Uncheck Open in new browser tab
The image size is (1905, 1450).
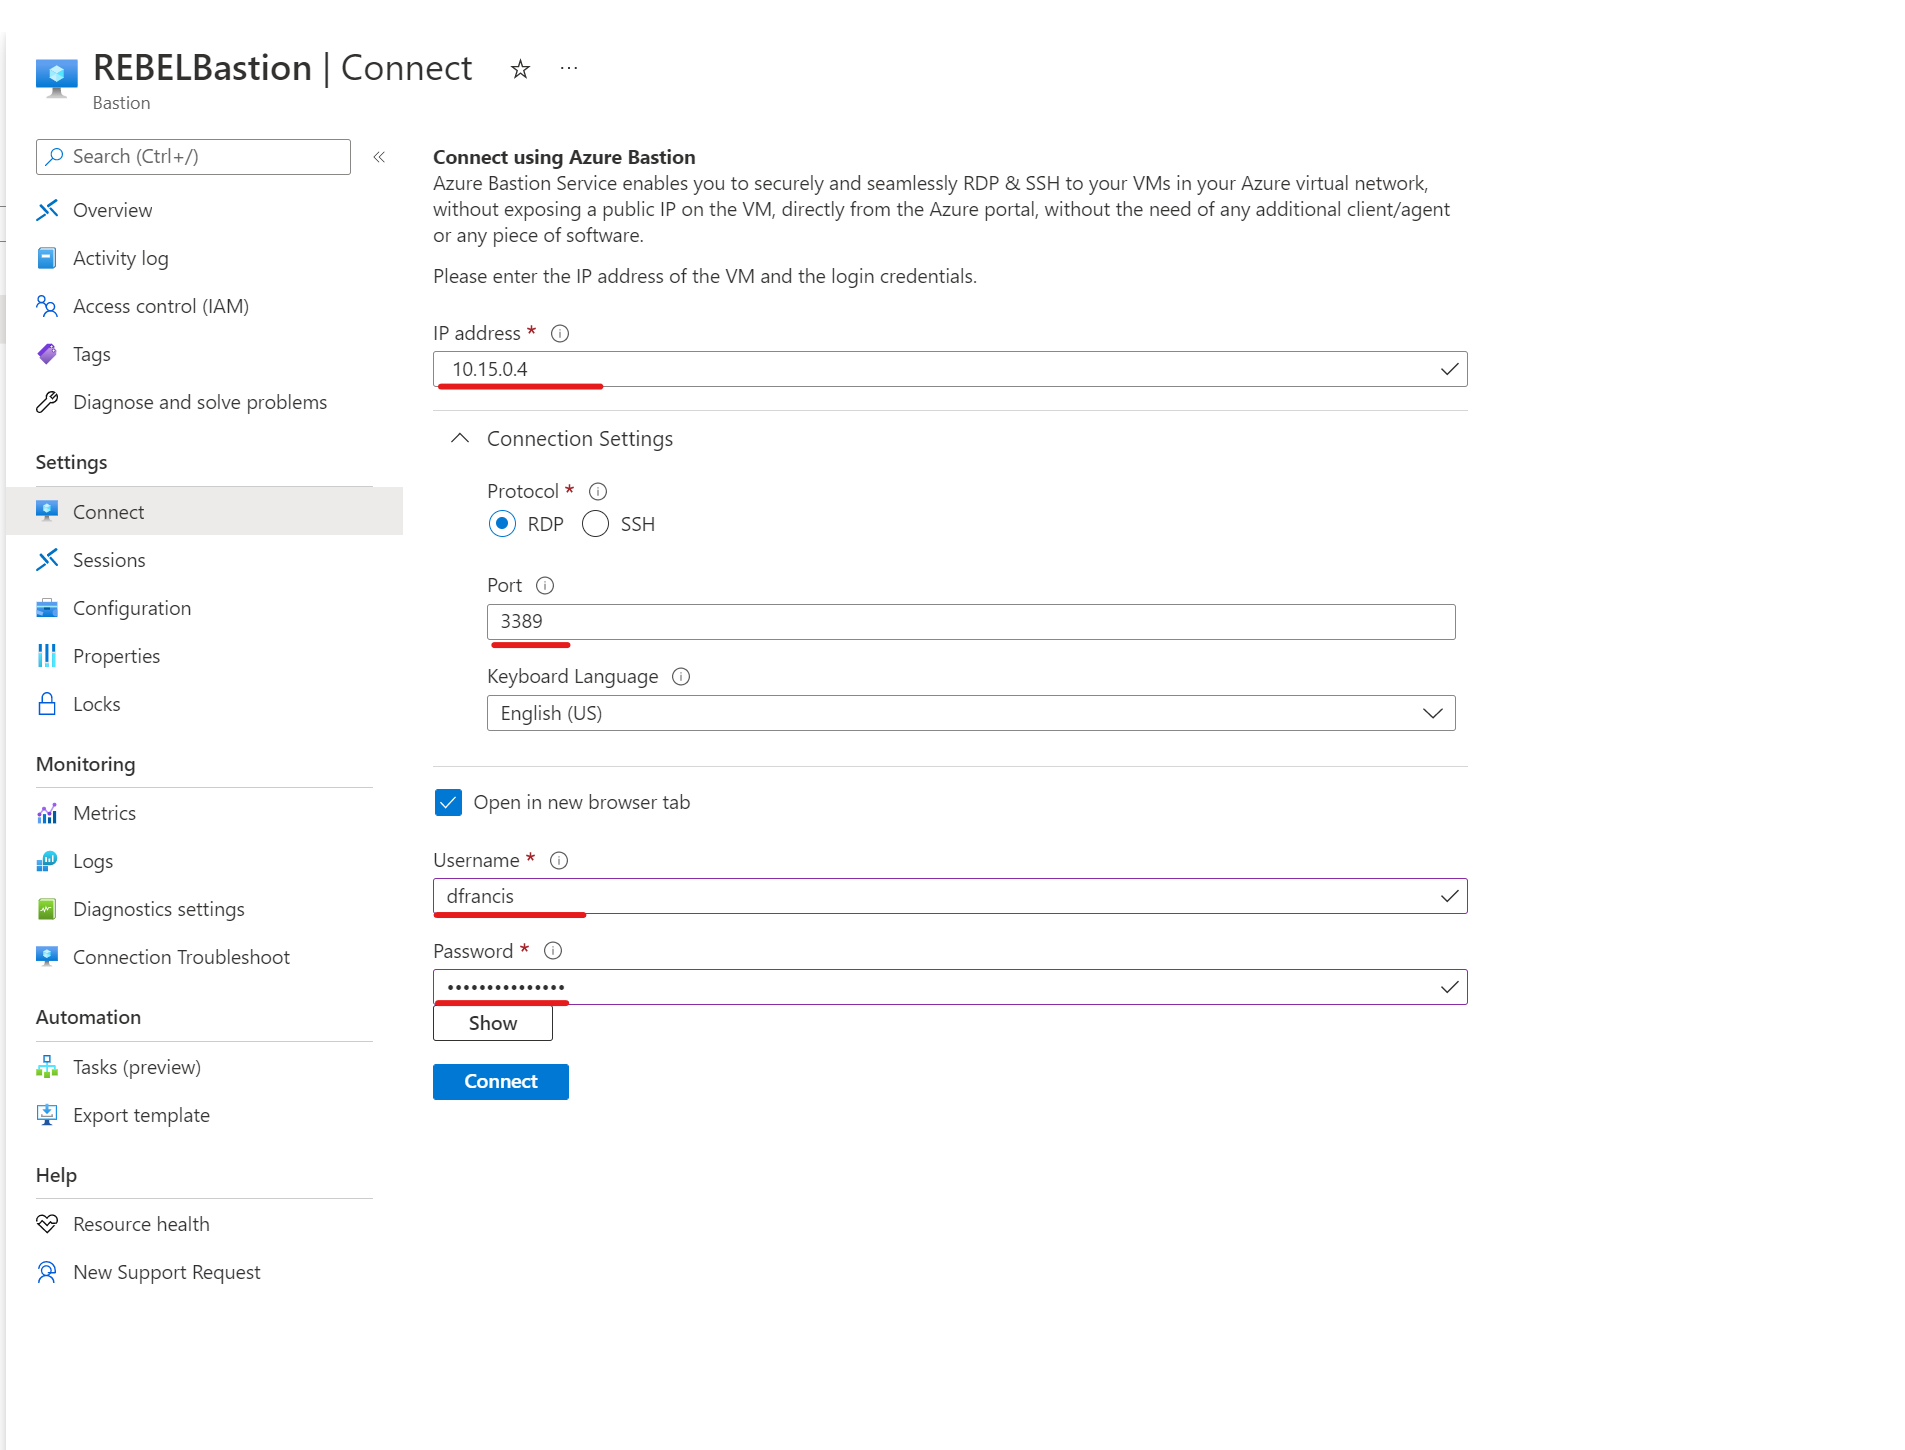click(x=447, y=801)
